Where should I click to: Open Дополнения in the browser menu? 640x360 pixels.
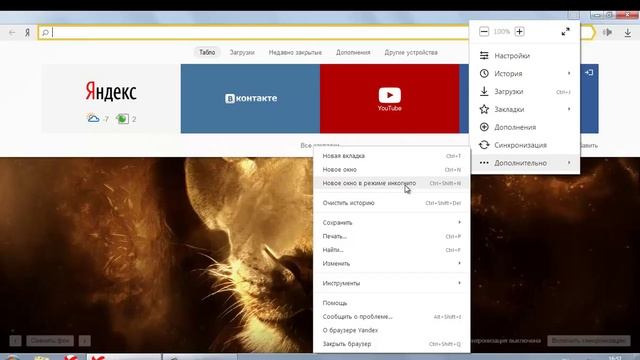click(525, 127)
